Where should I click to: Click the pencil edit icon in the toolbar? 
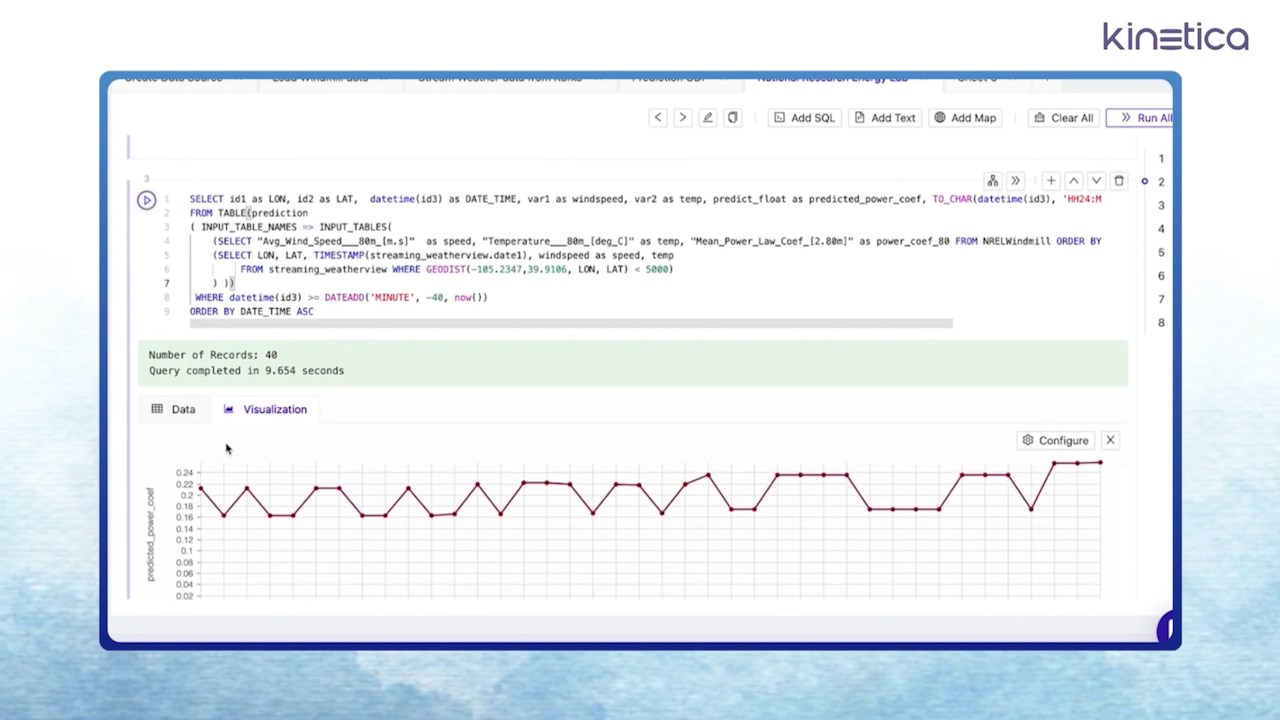pyautogui.click(x=707, y=117)
